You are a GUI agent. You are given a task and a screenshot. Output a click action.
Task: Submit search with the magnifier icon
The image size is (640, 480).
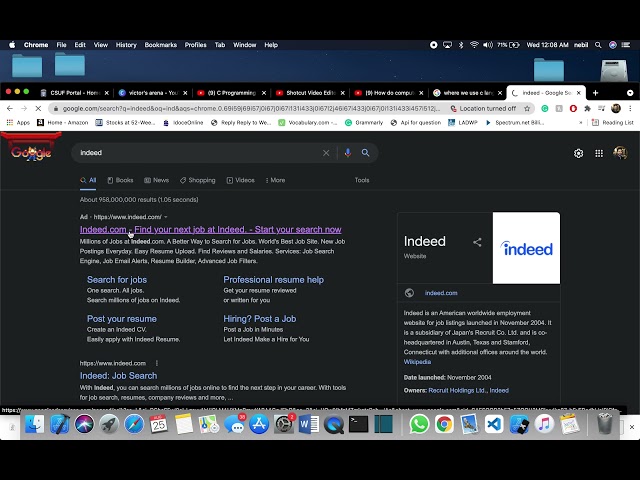(x=365, y=153)
